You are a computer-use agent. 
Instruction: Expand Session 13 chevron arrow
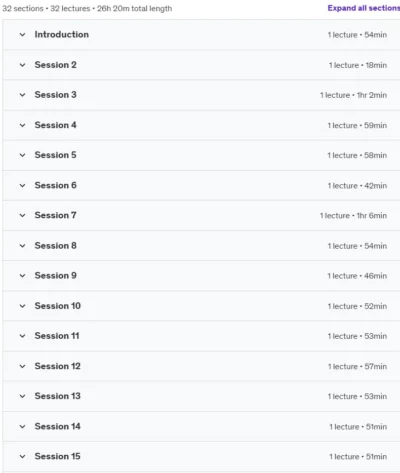pyautogui.click(x=22, y=396)
